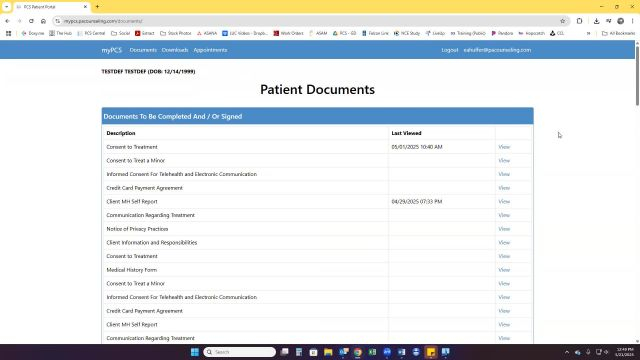Select the PCS Patient Portal tab
The height and width of the screenshot is (360, 640).
pos(51,7)
